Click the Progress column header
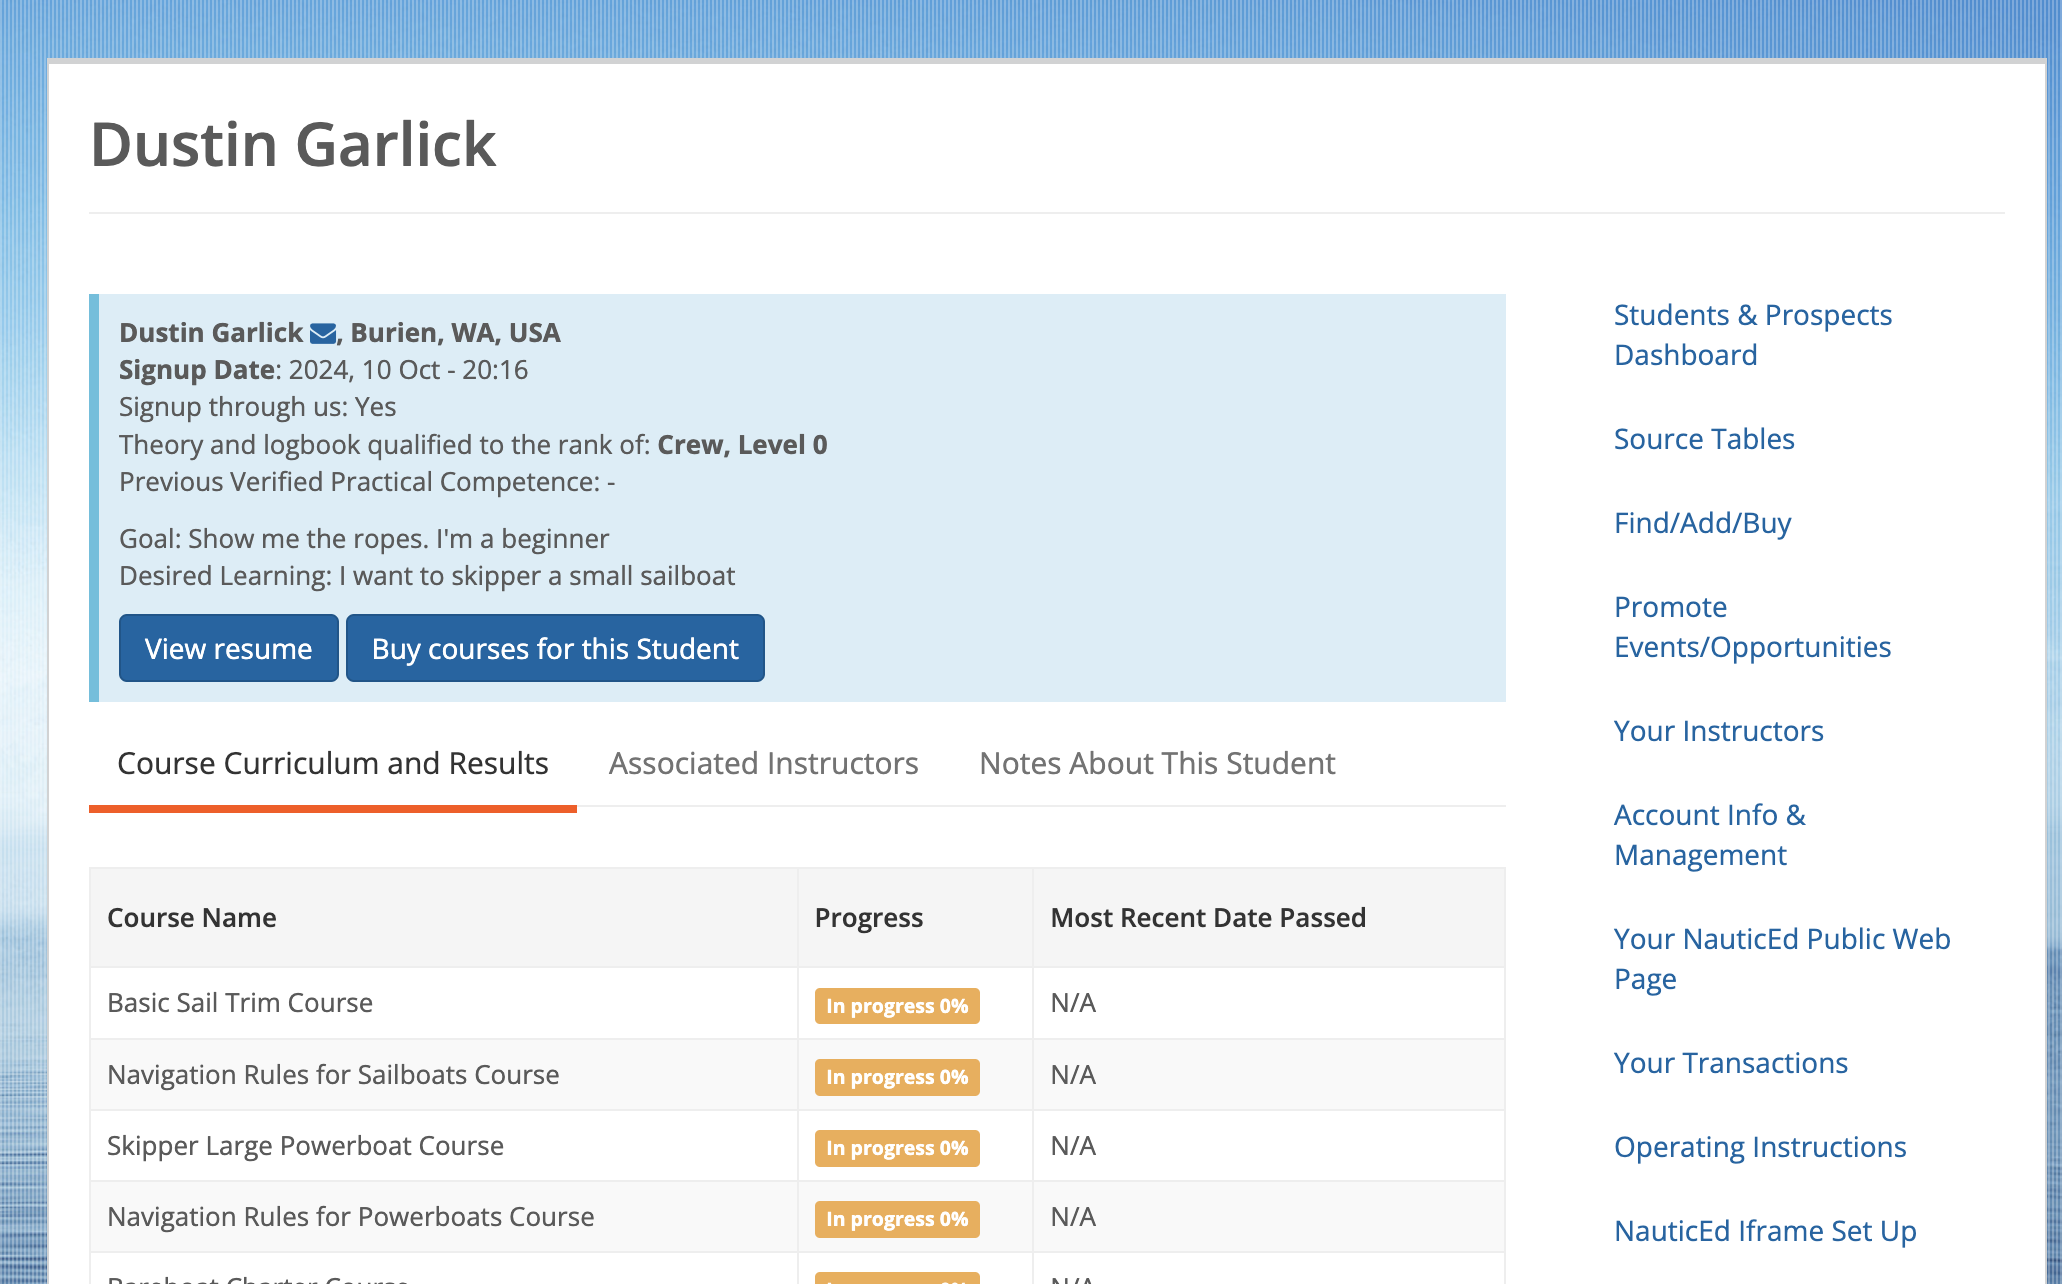The height and width of the screenshot is (1284, 2062). 868,918
